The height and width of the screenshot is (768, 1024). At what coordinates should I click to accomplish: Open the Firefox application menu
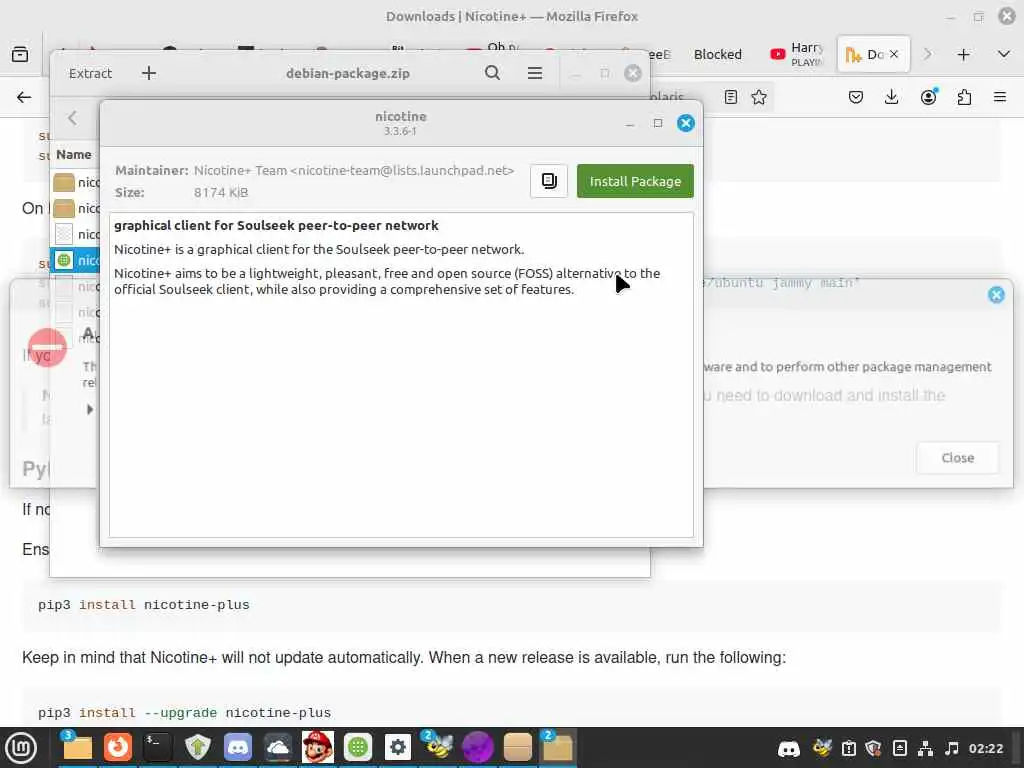[1000, 97]
